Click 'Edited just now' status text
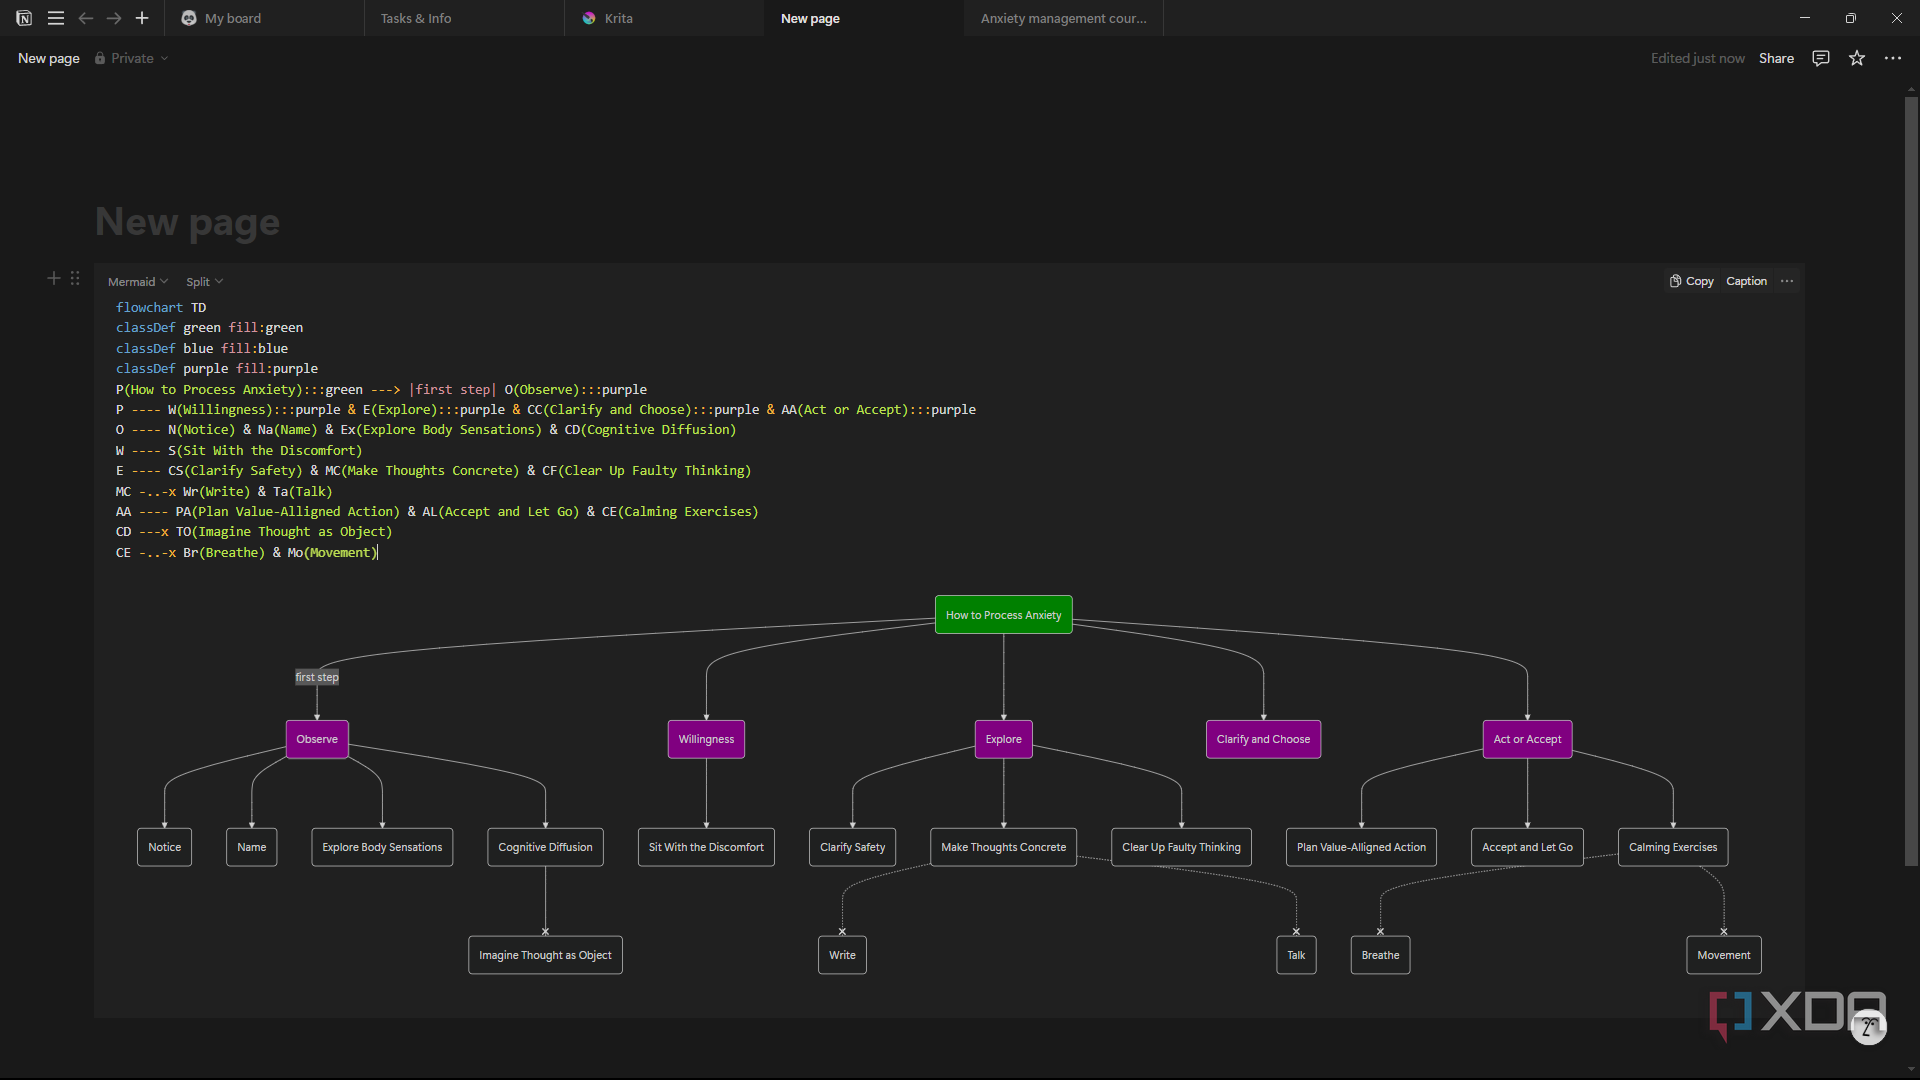The height and width of the screenshot is (1080, 1920). [x=1697, y=58]
